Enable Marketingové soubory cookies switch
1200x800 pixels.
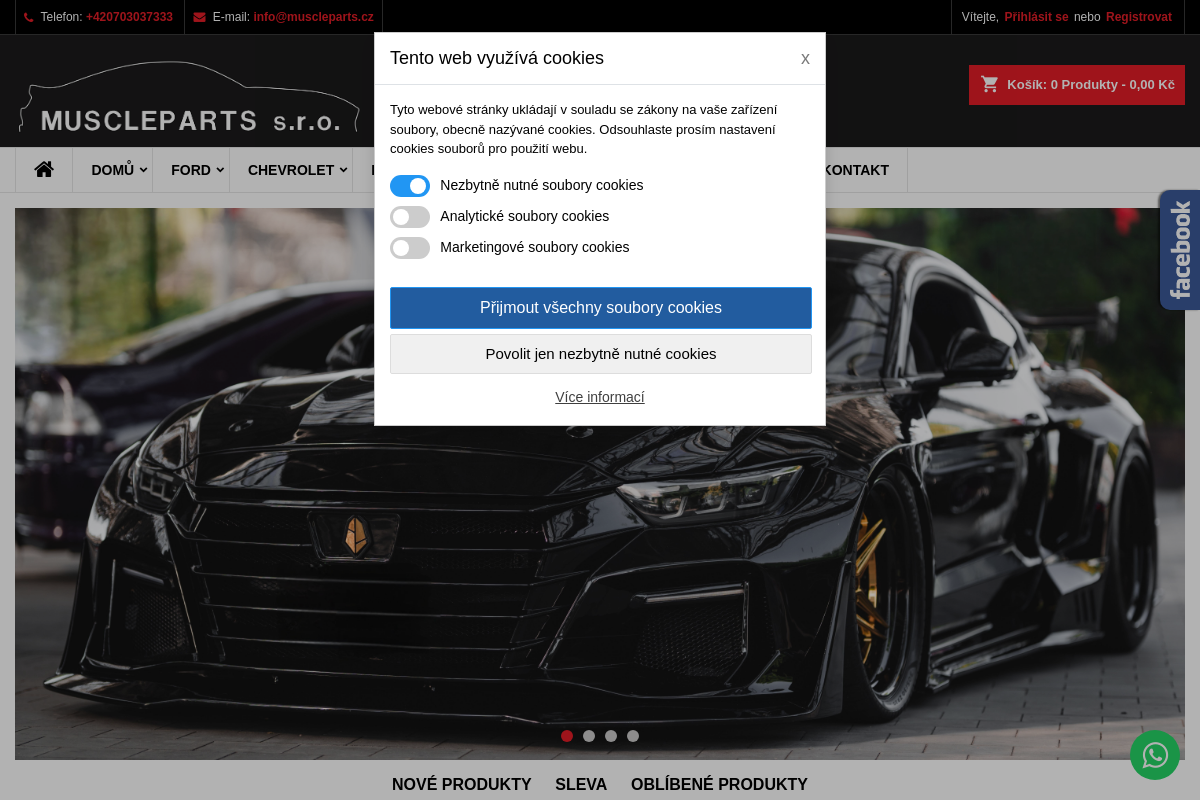coord(410,248)
